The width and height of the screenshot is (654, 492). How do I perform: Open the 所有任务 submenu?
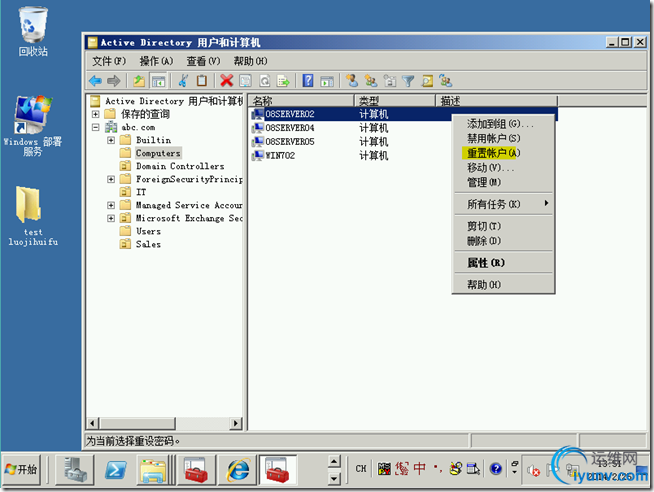tap(503, 204)
